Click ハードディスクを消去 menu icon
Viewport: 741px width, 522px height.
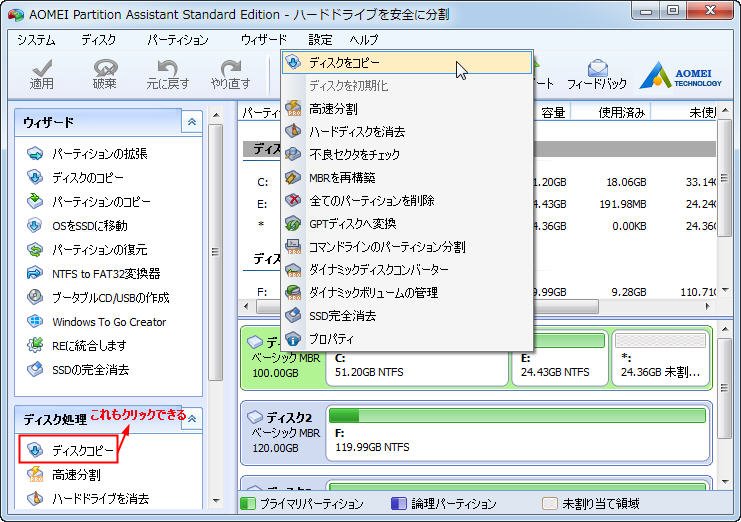293,131
